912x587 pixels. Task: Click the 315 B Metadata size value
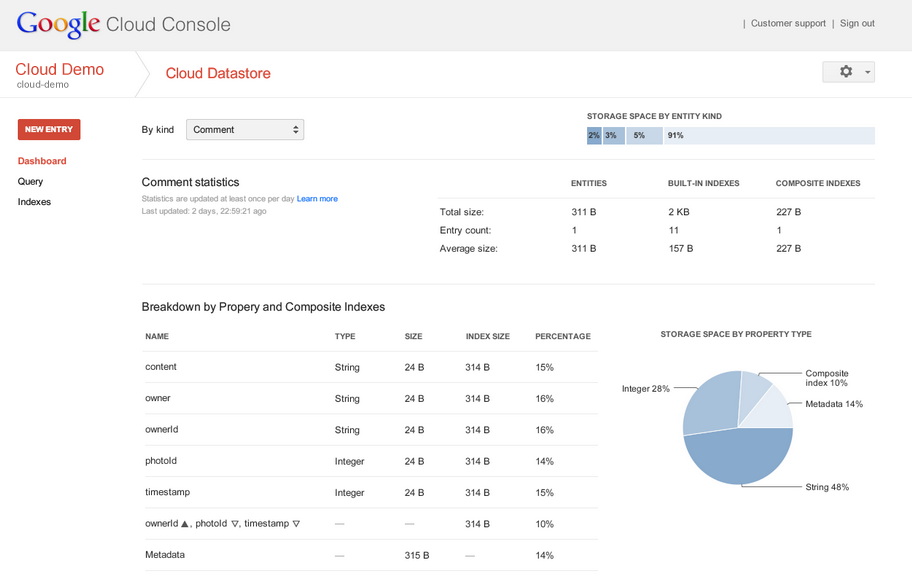[x=416, y=556]
